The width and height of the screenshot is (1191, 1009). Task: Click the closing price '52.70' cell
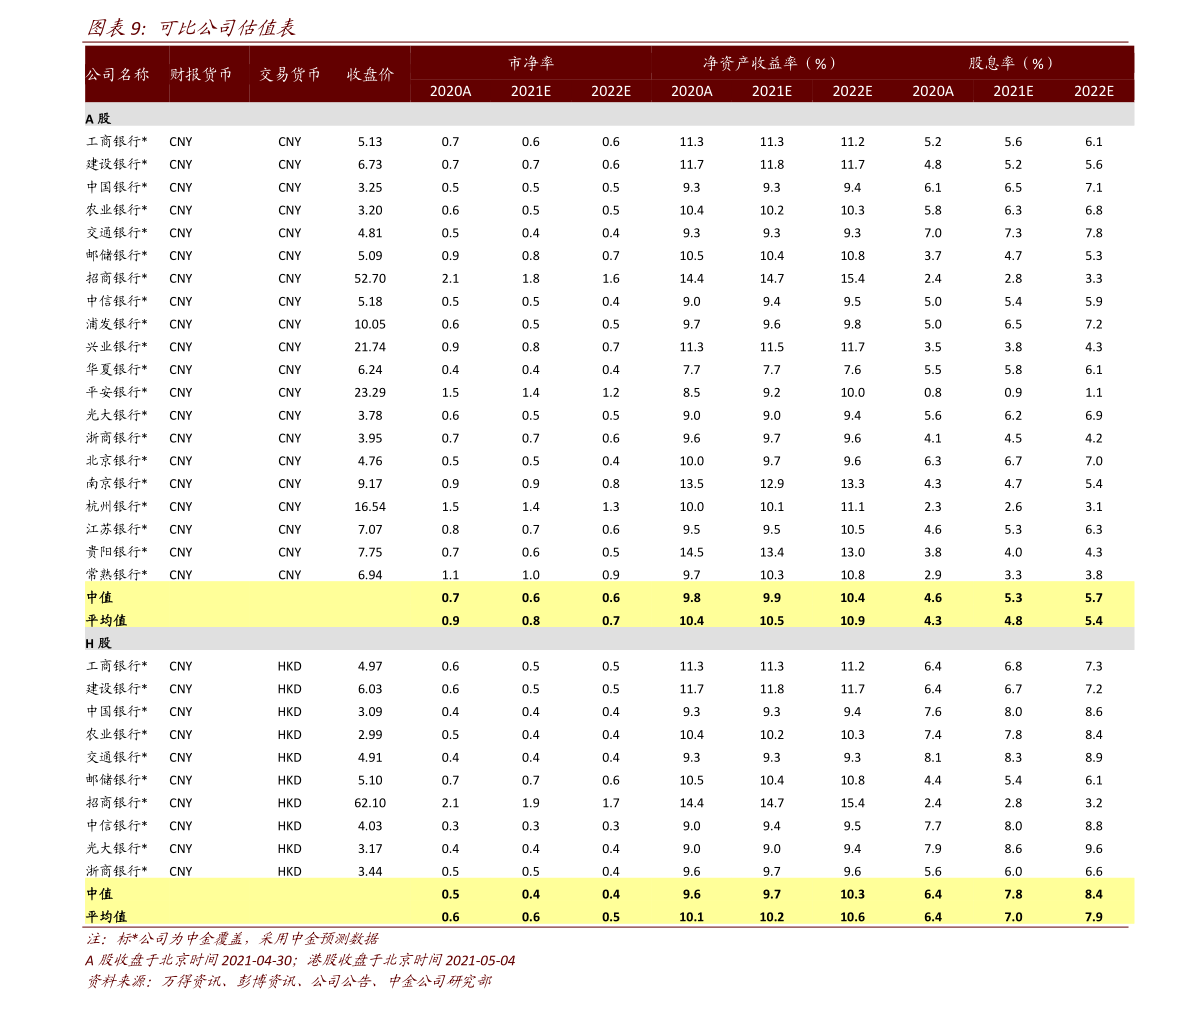pos(370,279)
